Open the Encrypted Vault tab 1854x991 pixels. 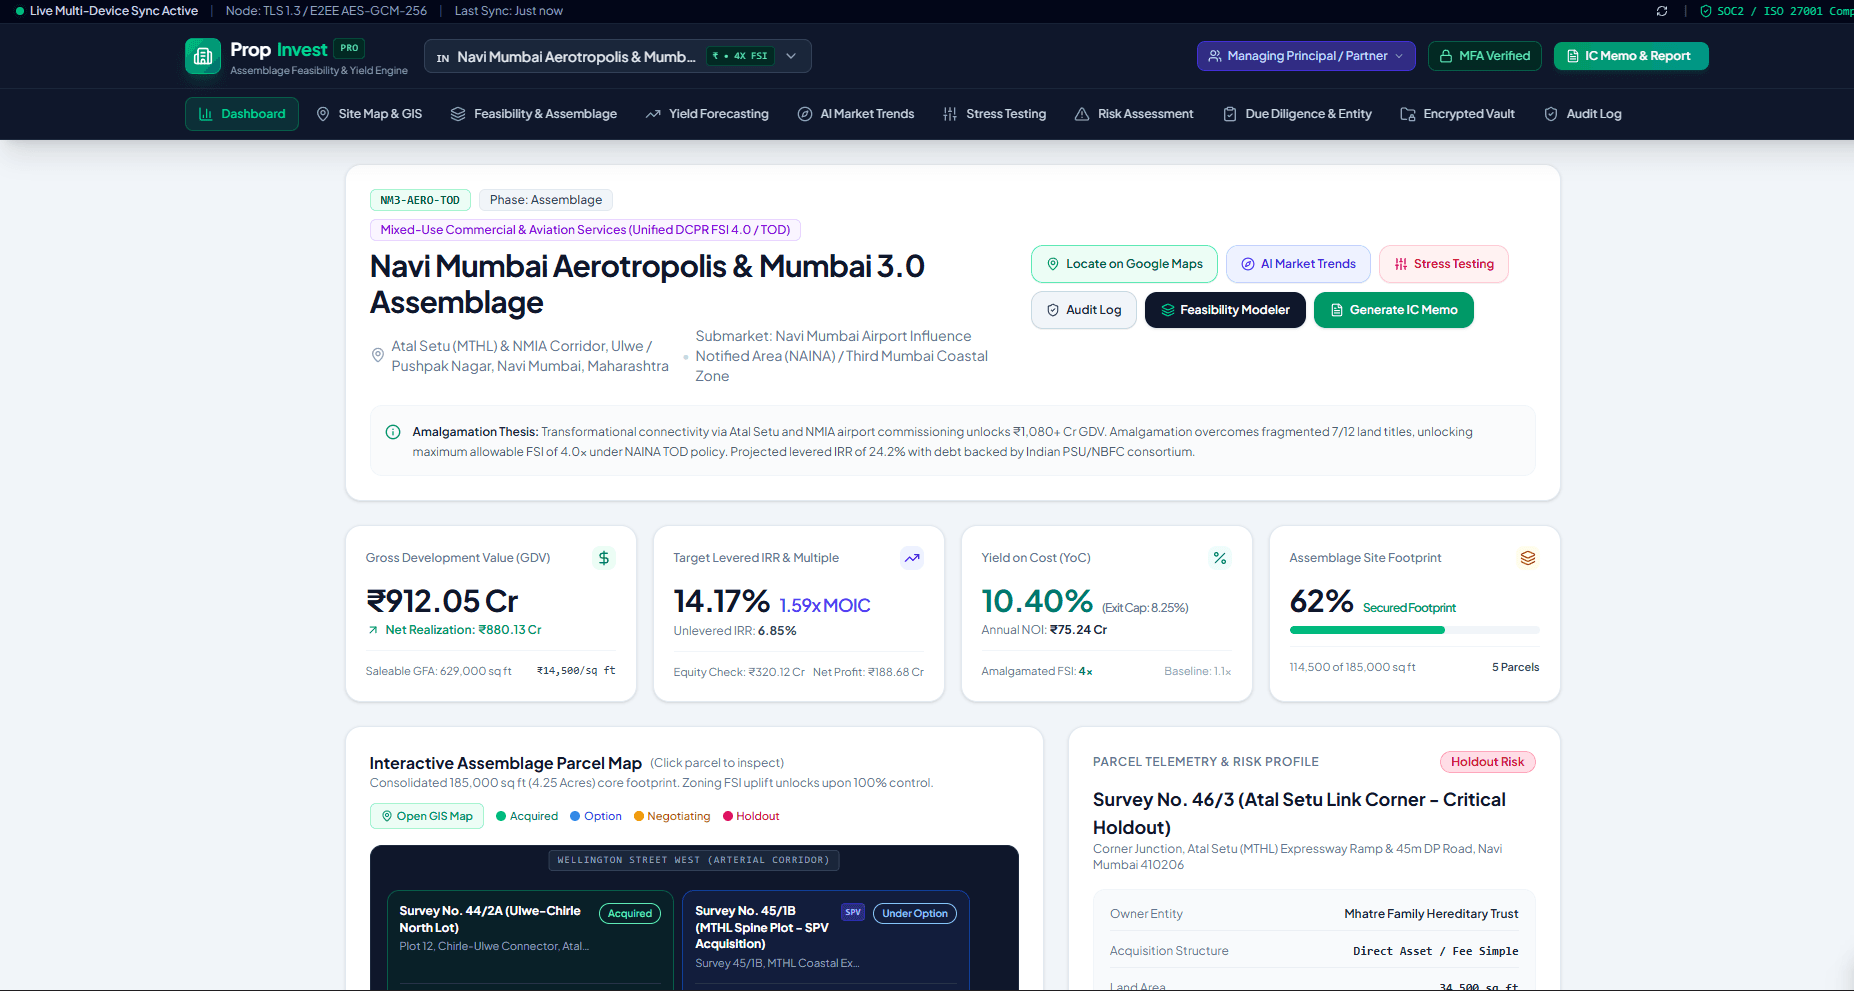(1458, 114)
